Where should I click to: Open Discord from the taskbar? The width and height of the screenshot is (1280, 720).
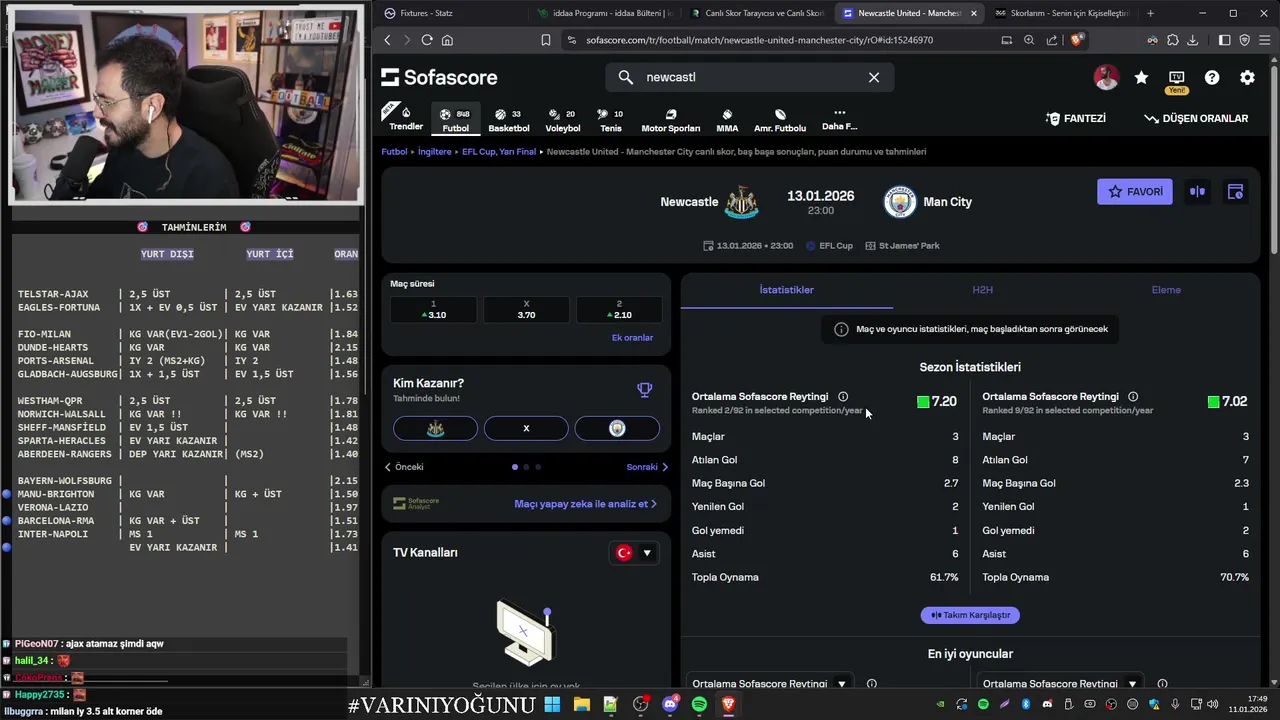pyautogui.click(x=670, y=705)
